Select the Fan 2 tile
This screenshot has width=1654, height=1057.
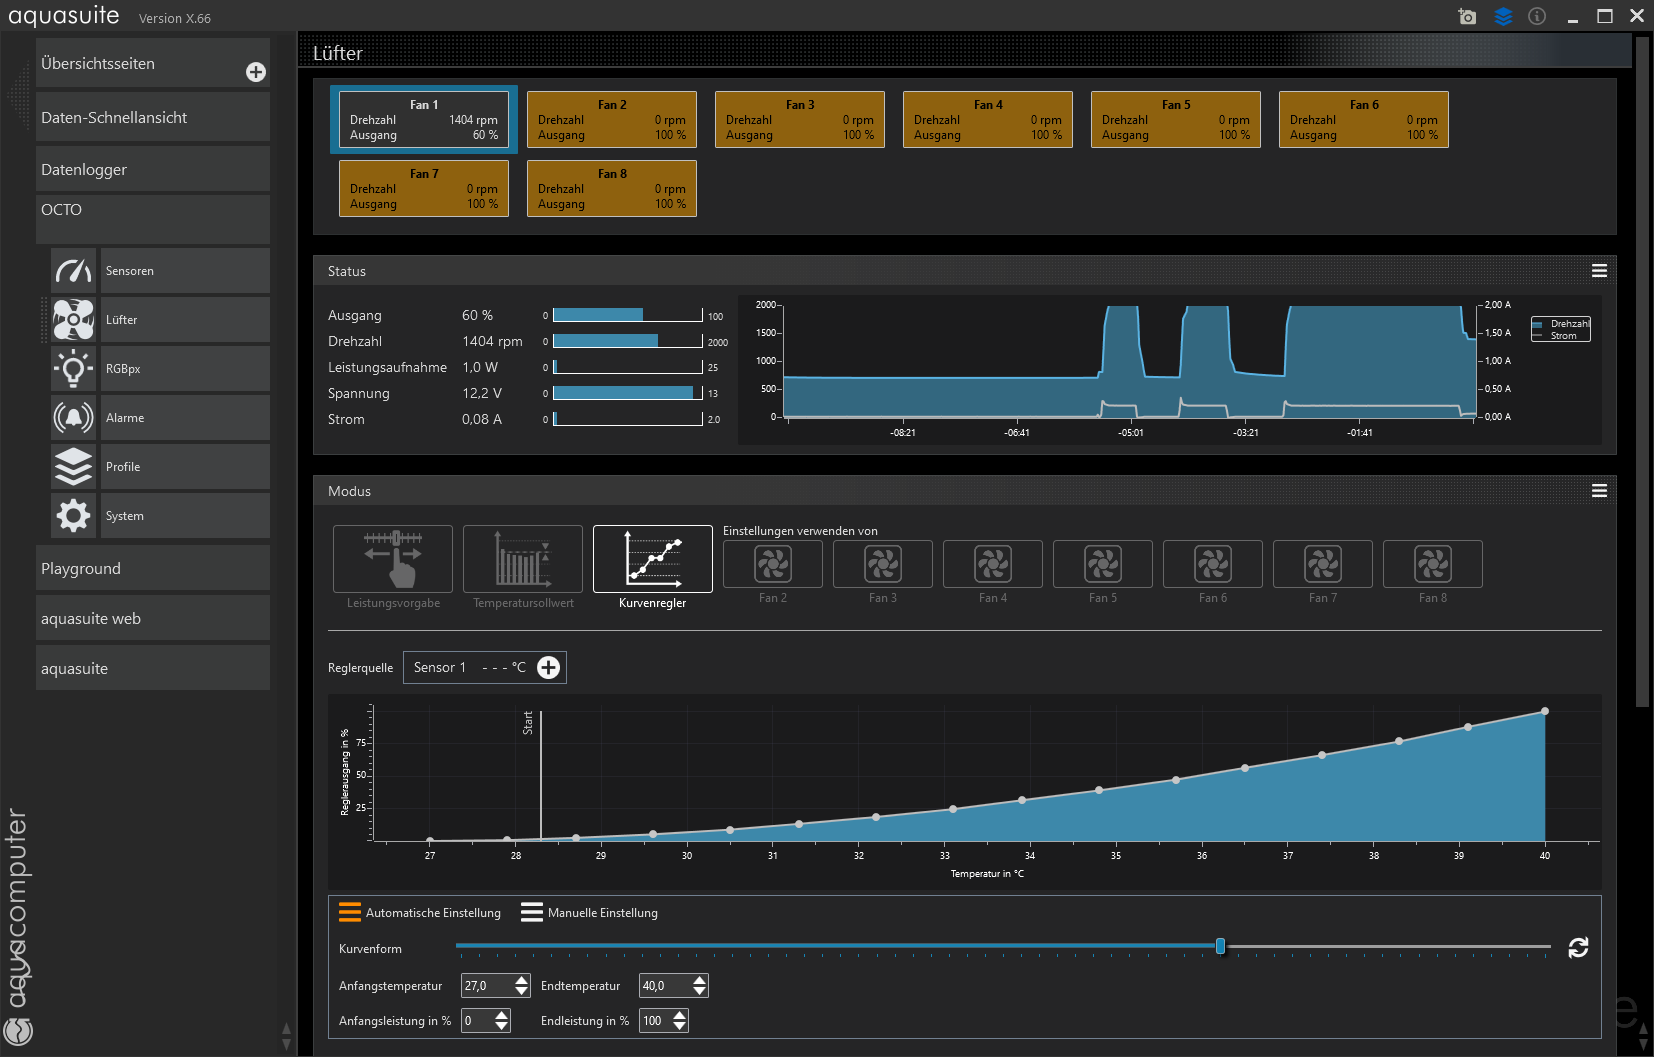pos(612,120)
